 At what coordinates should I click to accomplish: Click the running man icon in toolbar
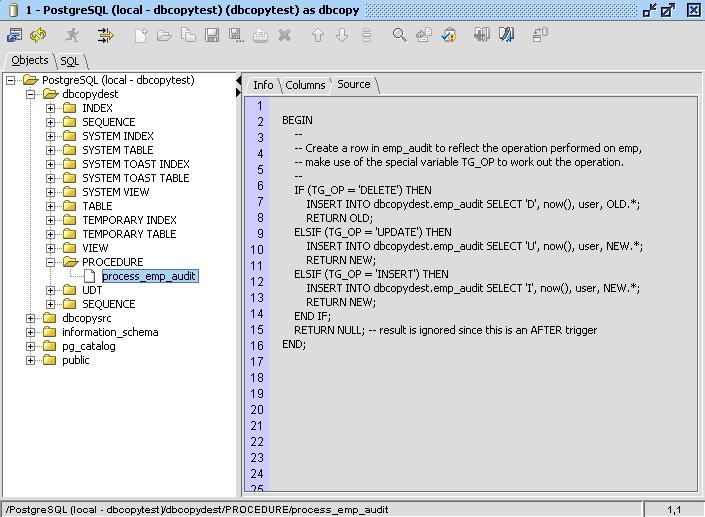pyautogui.click(x=72, y=35)
